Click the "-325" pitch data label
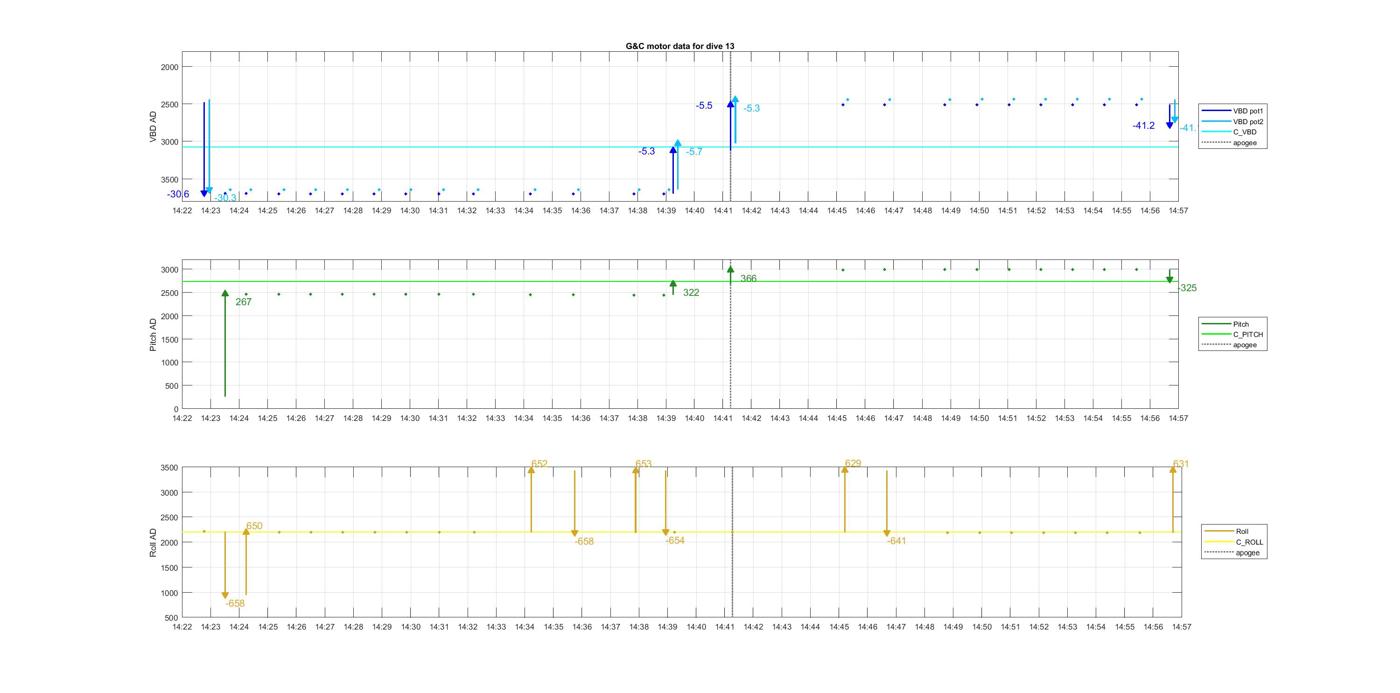The image size is (1400, 693). pyautogui.click(x=1187, y=288)
